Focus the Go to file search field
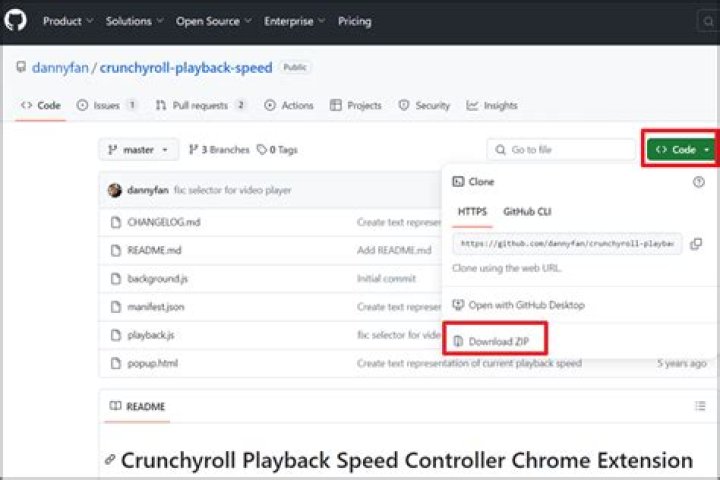 [x=561, y=150]
